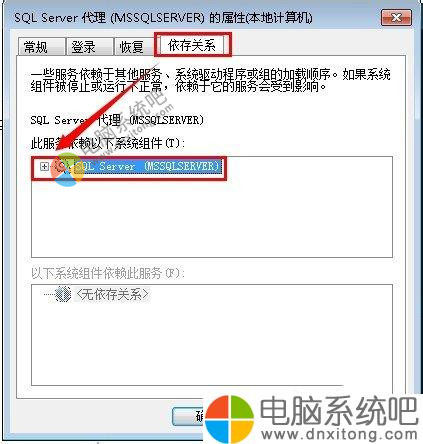Viewport: 423px width, 444px height.
Task: Select the <无依存关系> entry
Action: tap(113, 294)
